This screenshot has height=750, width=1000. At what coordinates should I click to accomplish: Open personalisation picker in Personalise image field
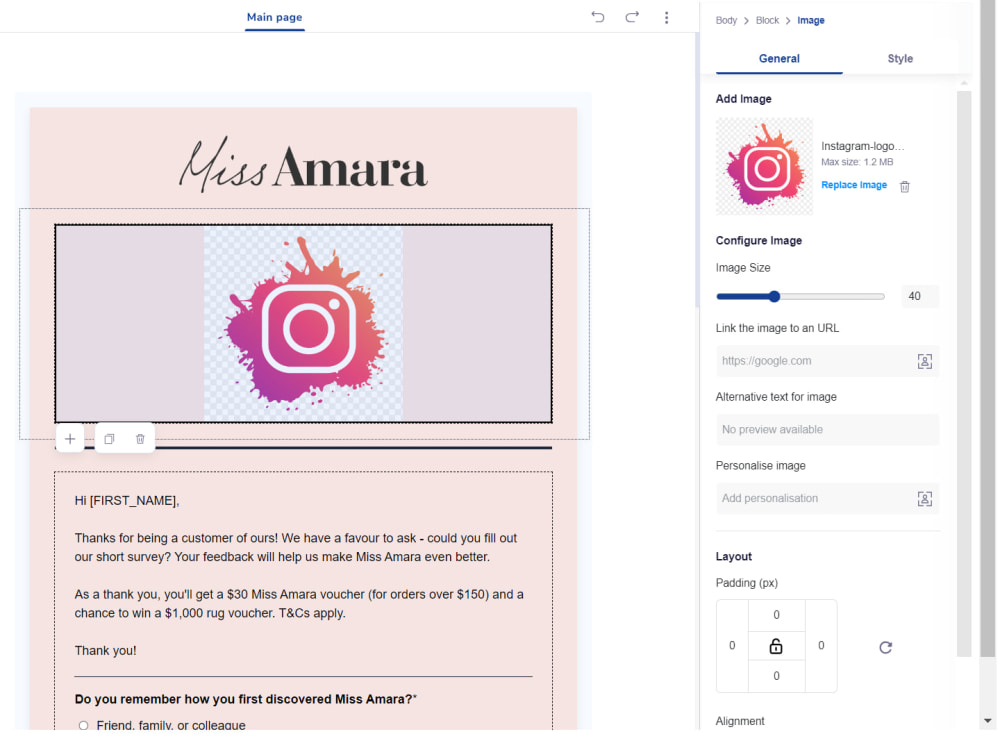coord(924,499)
